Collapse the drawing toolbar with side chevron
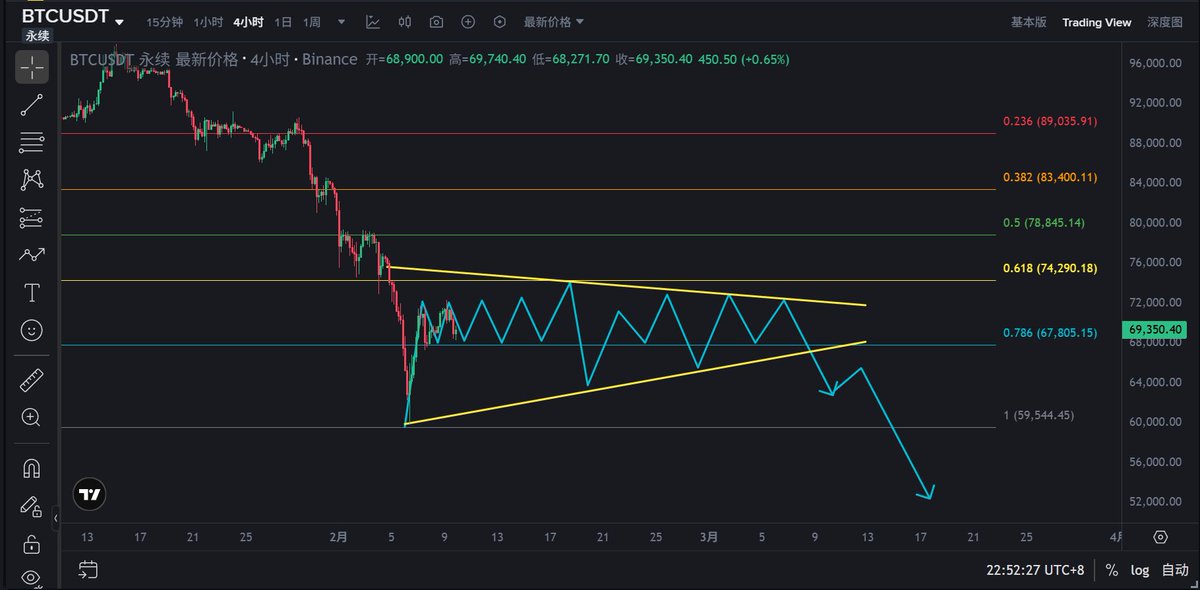Screen dimensions: 1200x590 point(55,518)
